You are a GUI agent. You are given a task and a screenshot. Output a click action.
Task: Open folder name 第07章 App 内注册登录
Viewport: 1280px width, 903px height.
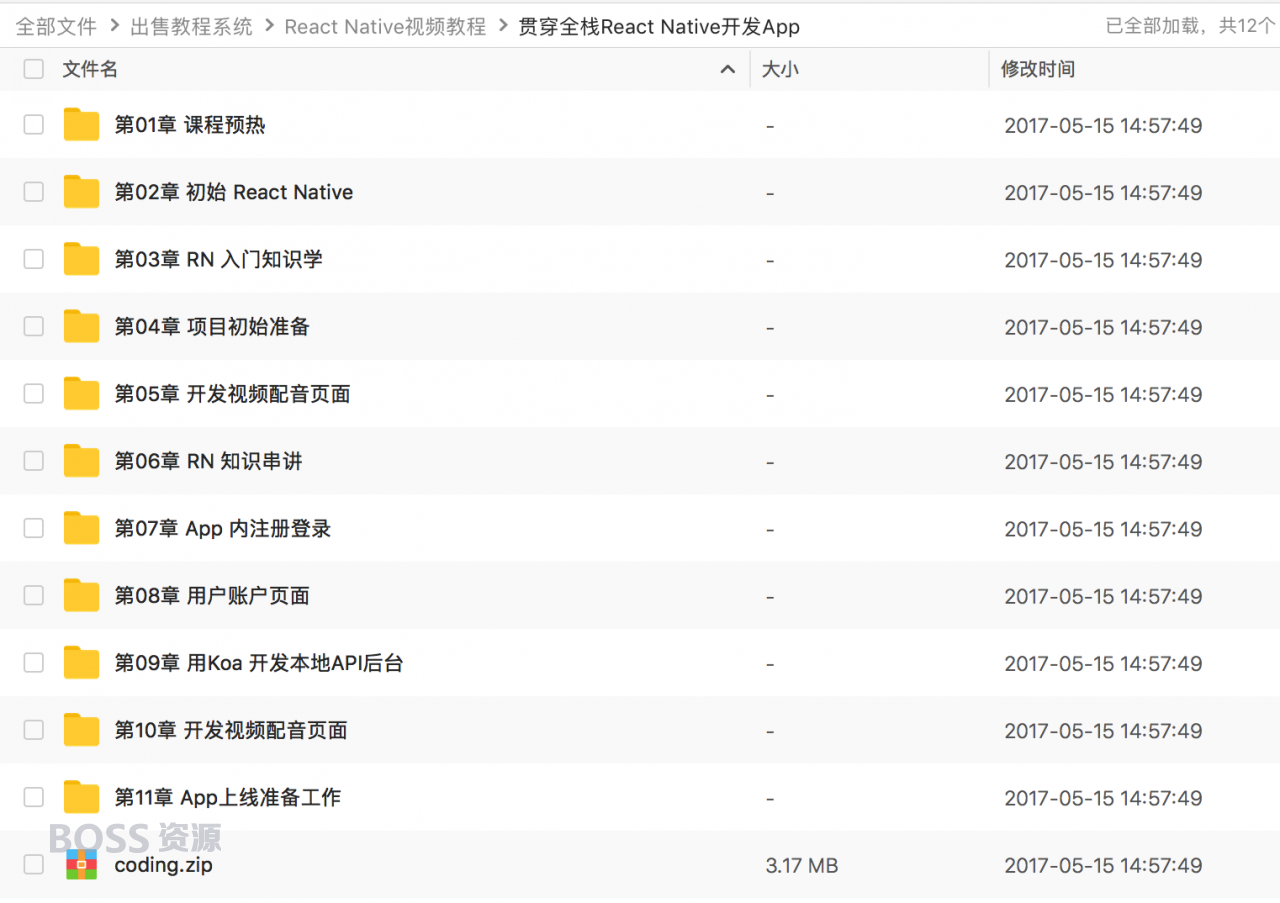pyautogui.click(x=223, y=528)
